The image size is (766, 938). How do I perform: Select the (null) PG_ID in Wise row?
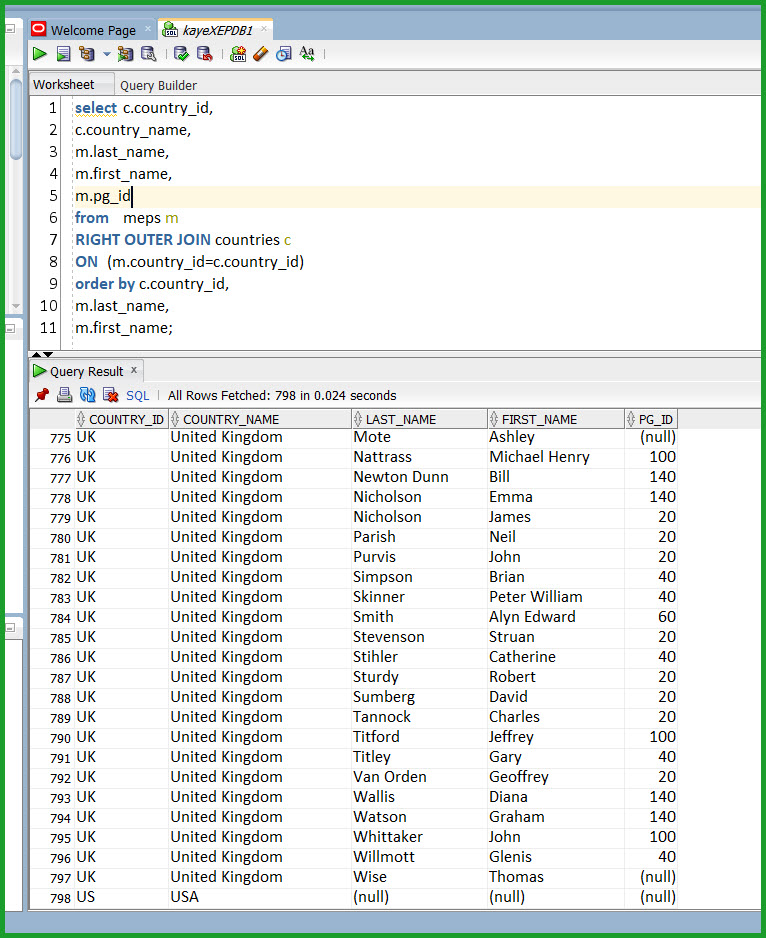651,878
